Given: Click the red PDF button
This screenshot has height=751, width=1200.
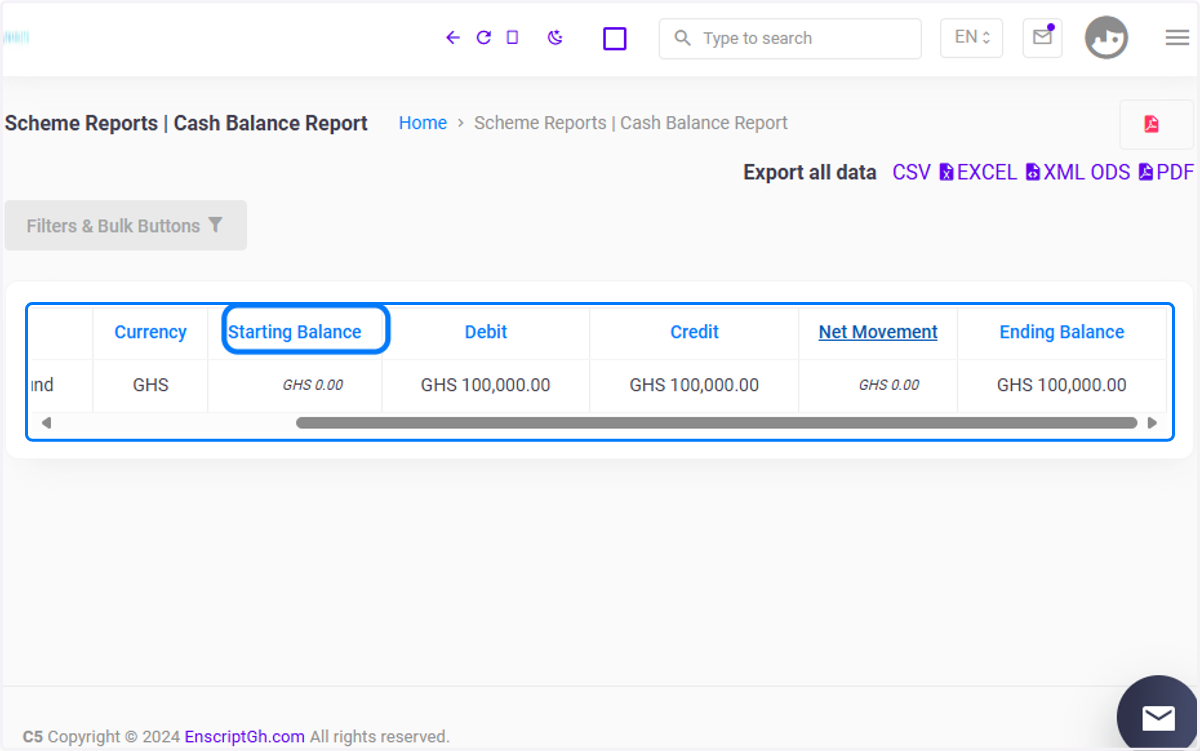Looking at the screenshot, I should click(1156, 124).
